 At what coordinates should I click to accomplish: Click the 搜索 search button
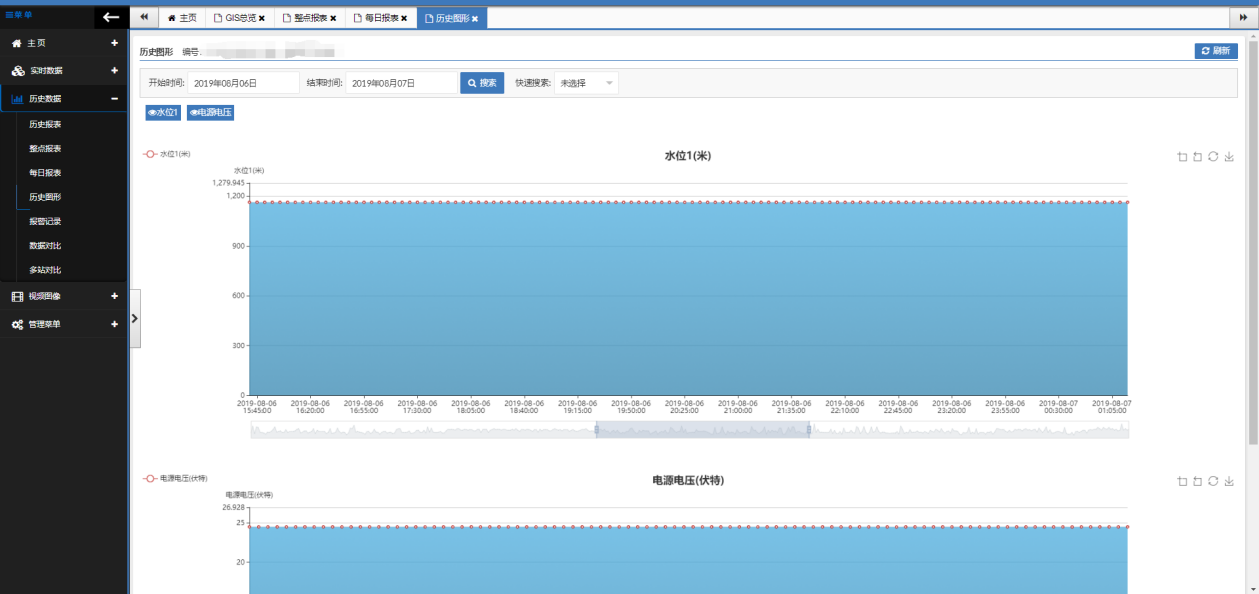482,83
